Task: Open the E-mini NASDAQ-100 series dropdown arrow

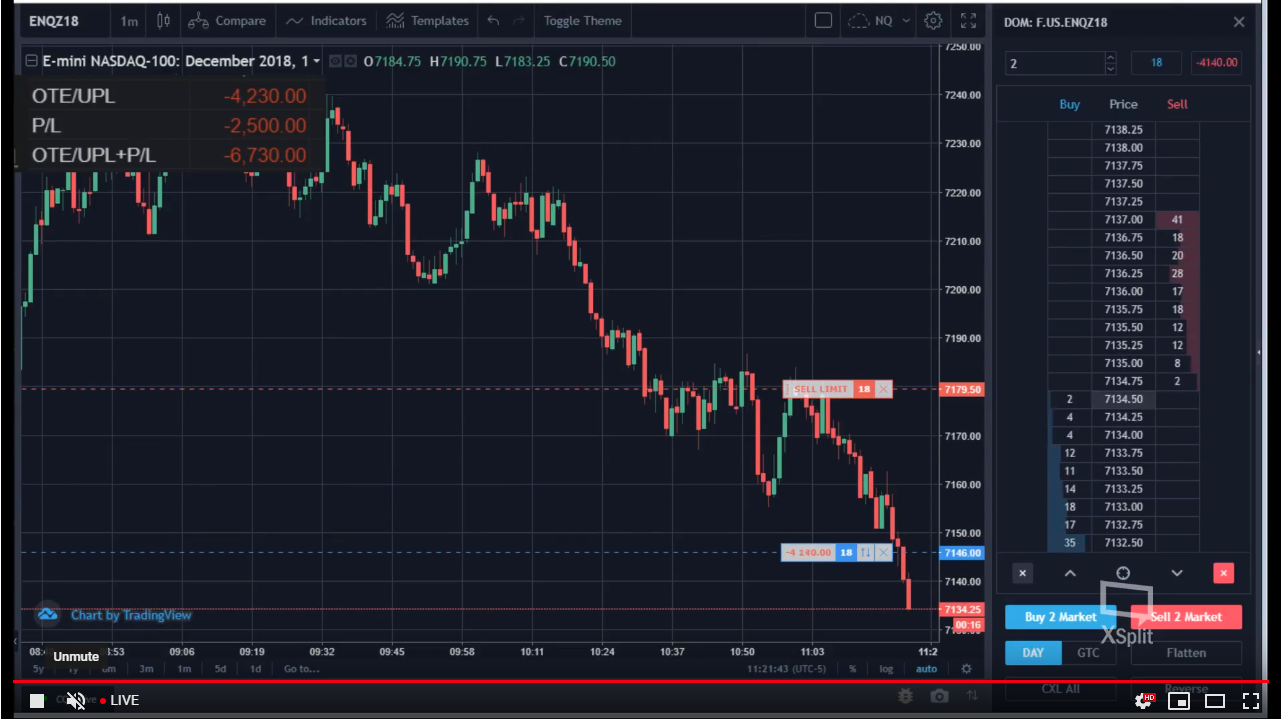Action: point(317,61)
